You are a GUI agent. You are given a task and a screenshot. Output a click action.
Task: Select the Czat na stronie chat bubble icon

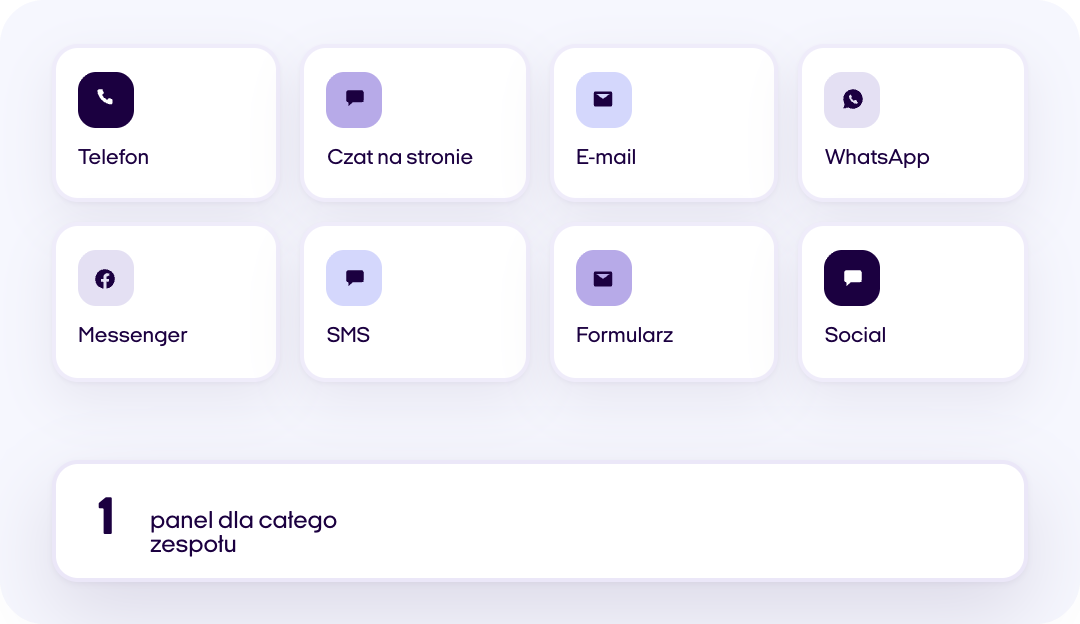pyautogui.click(x=354, y=99)
